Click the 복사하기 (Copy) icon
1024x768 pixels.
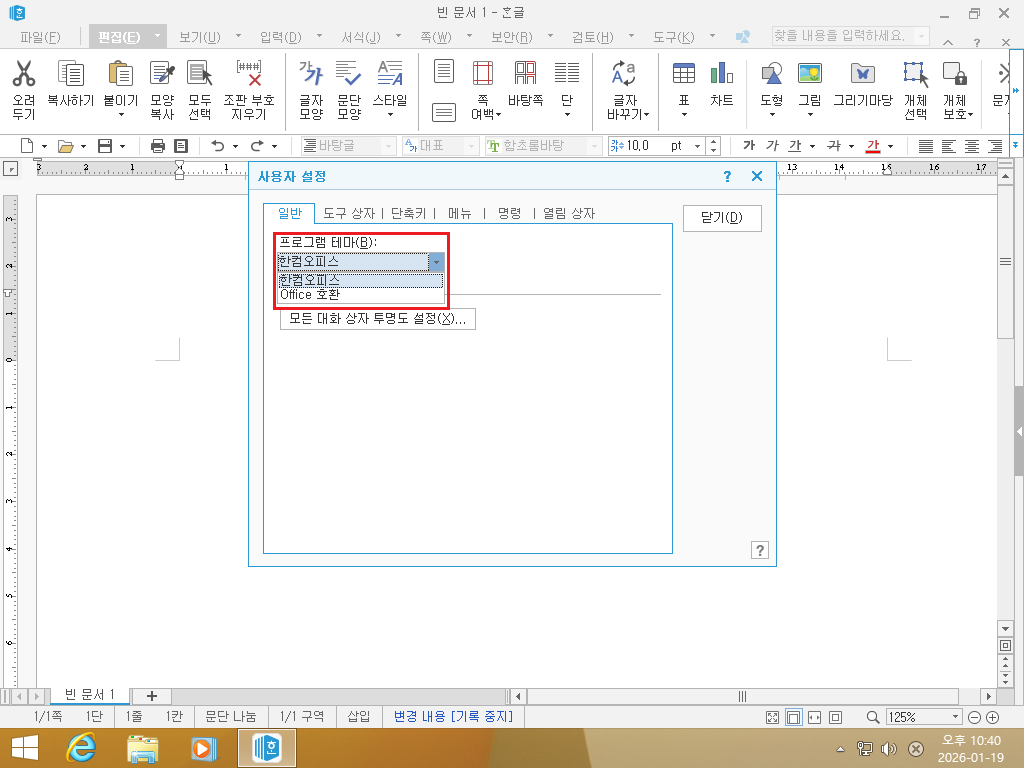[70, 74]
